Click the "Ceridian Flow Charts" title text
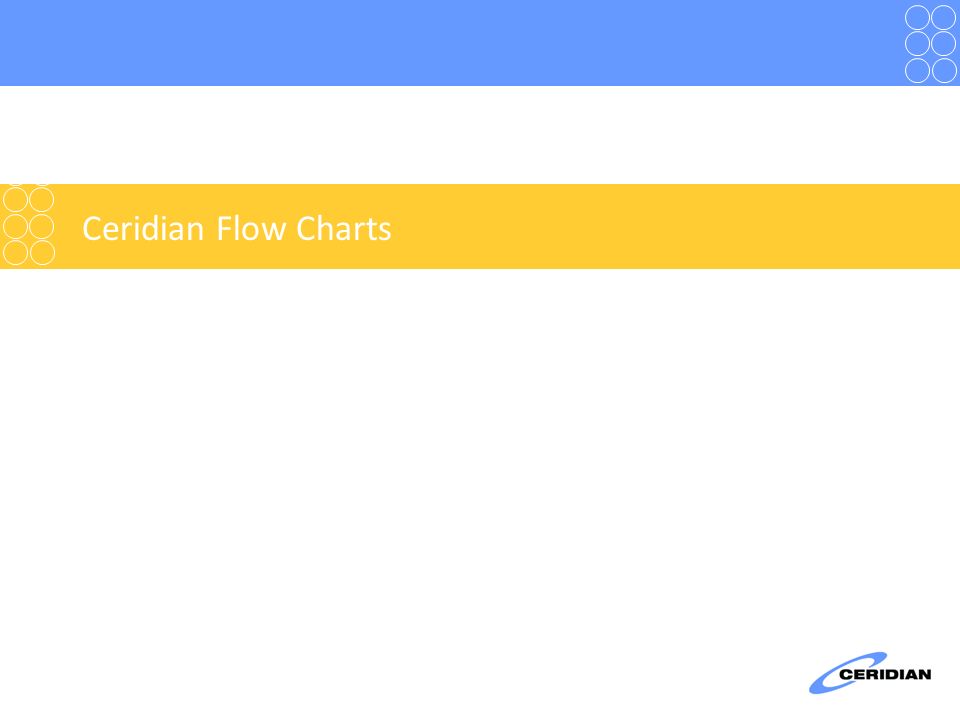 click(x=237, y=228)
